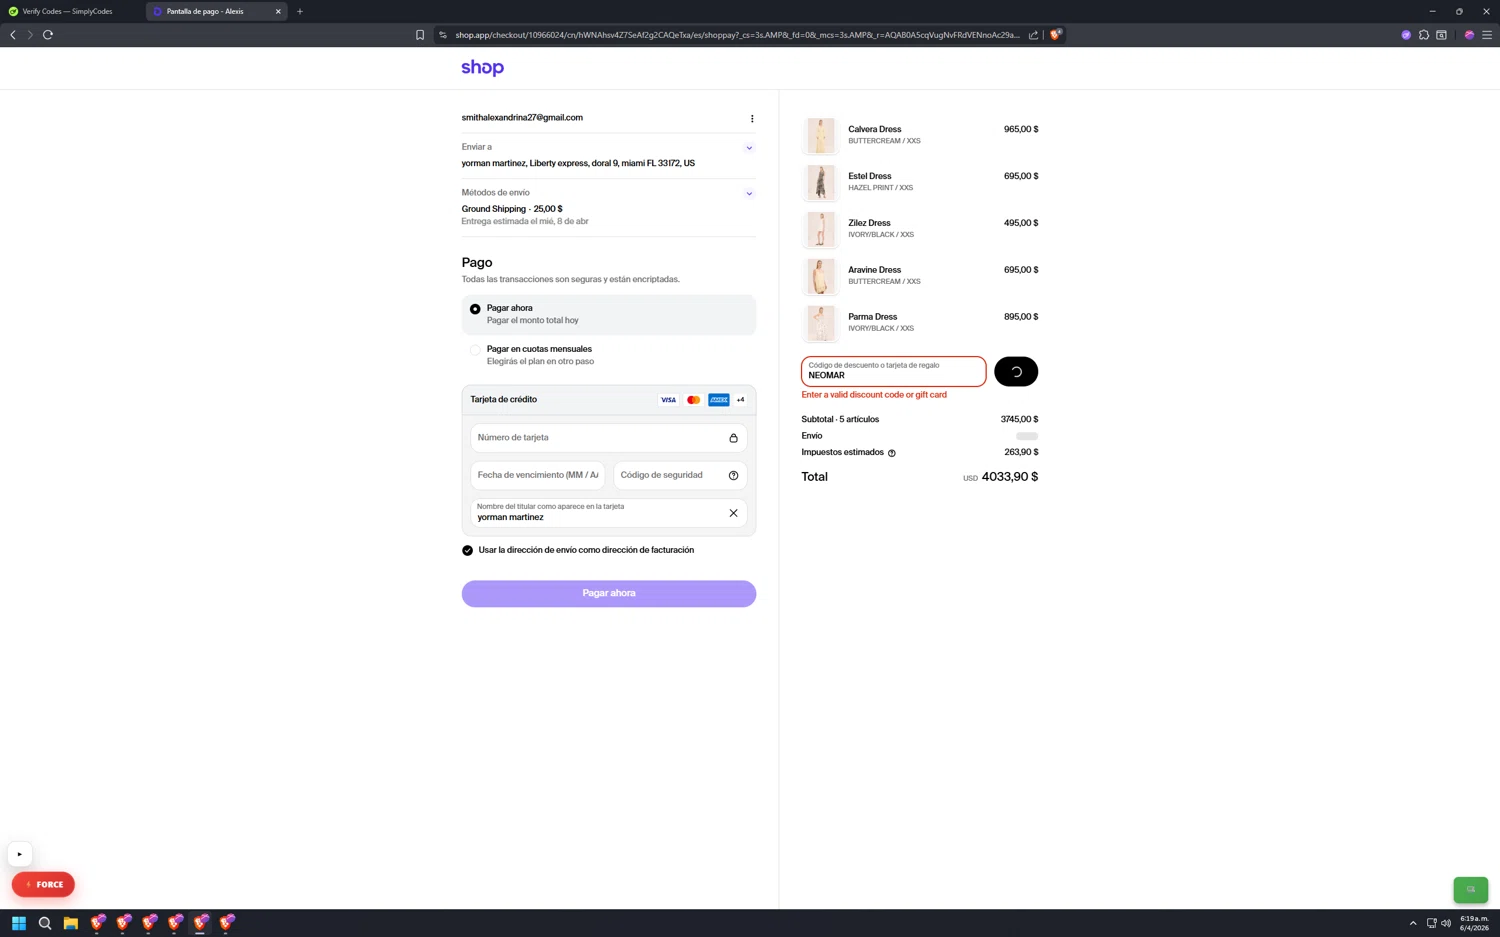Go back in browser history

[x=13, y=35]
